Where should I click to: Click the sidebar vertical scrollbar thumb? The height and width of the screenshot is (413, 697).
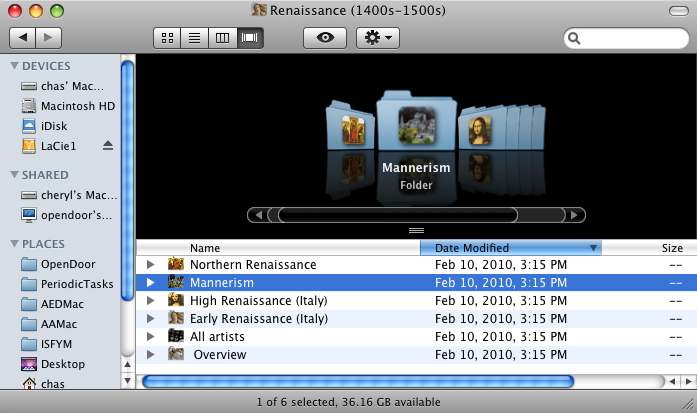(x=128, y=180)
